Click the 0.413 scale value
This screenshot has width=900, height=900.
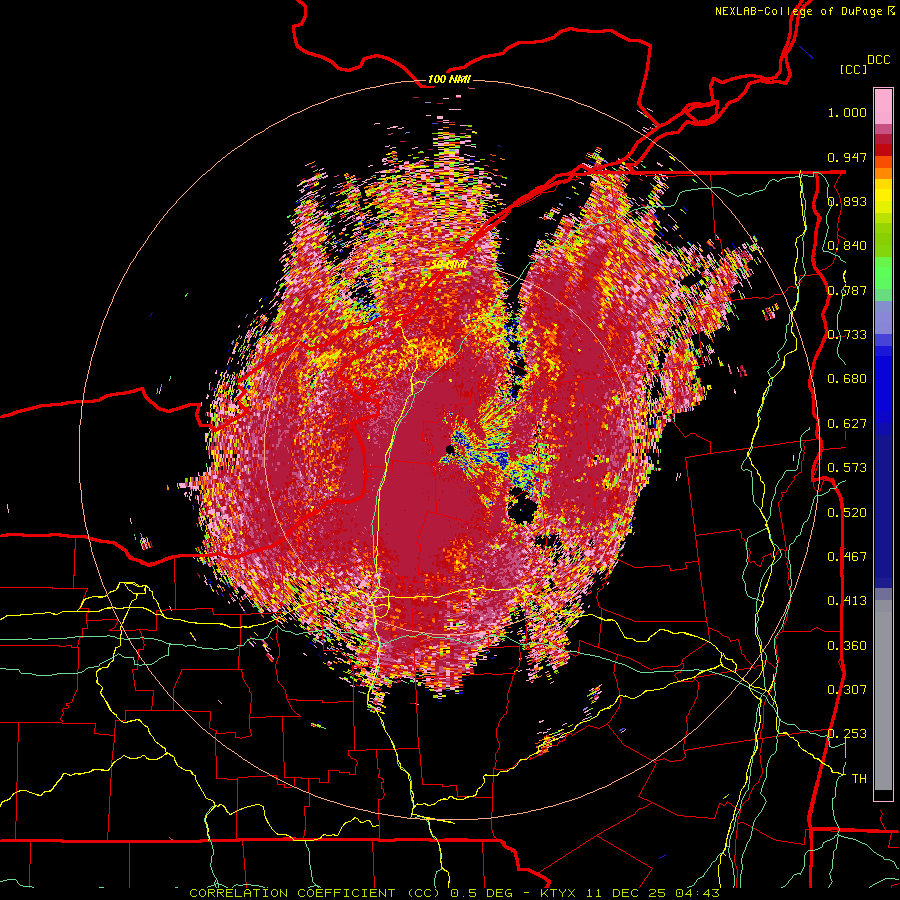pyautogui.click(x=847, y=601)
